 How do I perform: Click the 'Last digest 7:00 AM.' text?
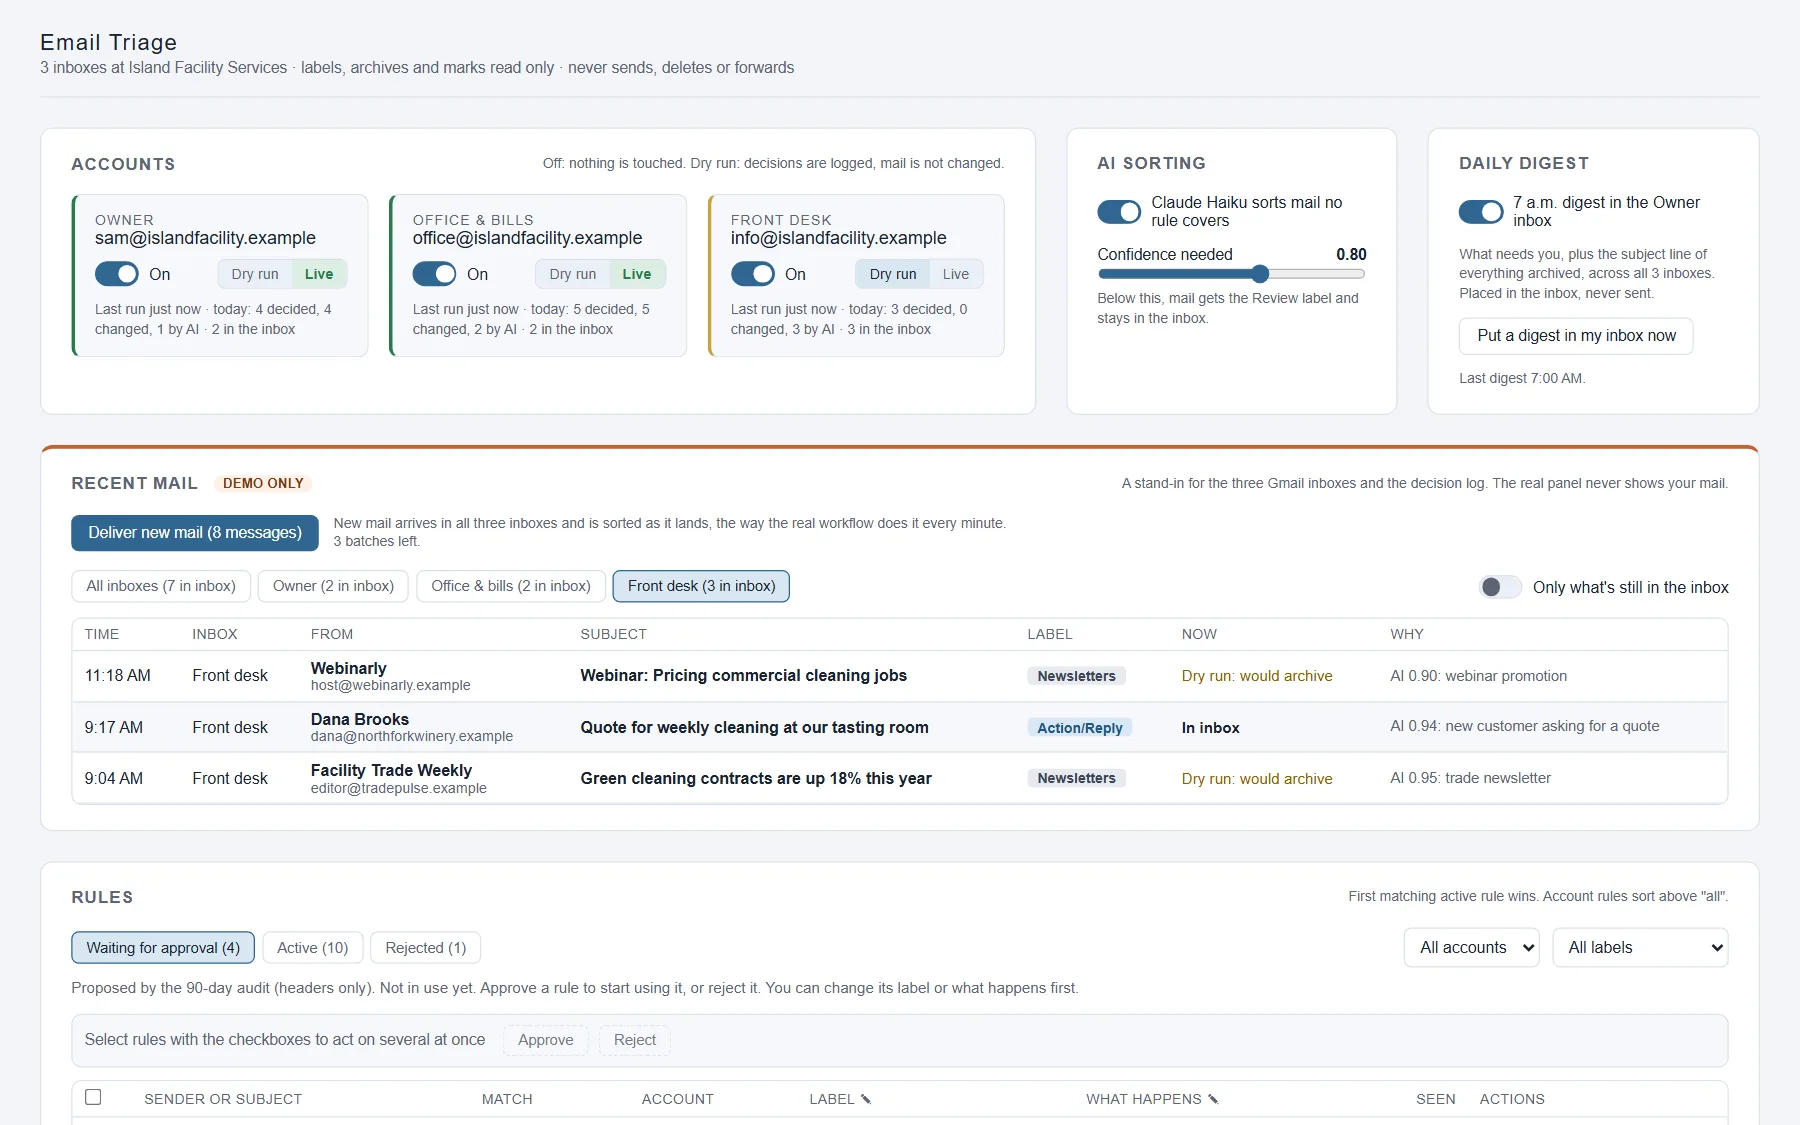click(x=1522, y=378)
